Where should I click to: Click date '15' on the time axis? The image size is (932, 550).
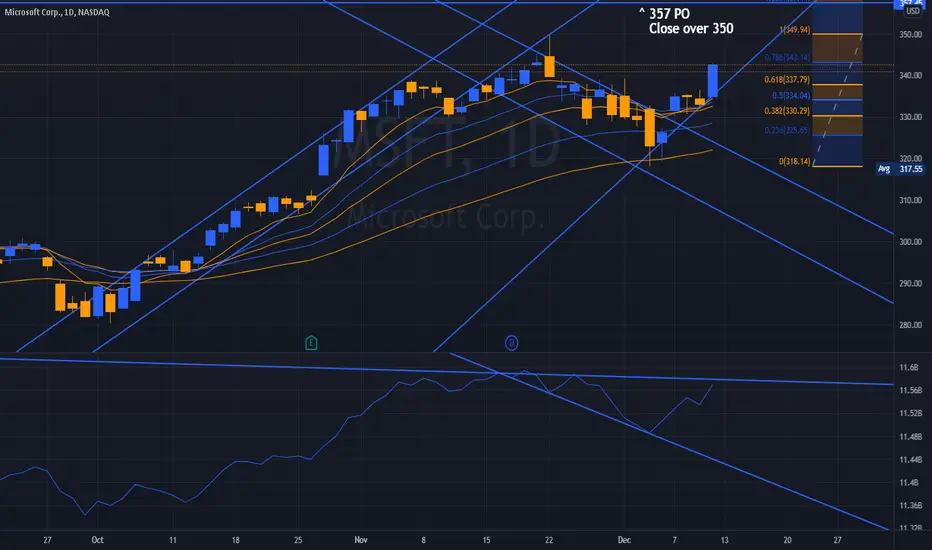click(486, 540)
